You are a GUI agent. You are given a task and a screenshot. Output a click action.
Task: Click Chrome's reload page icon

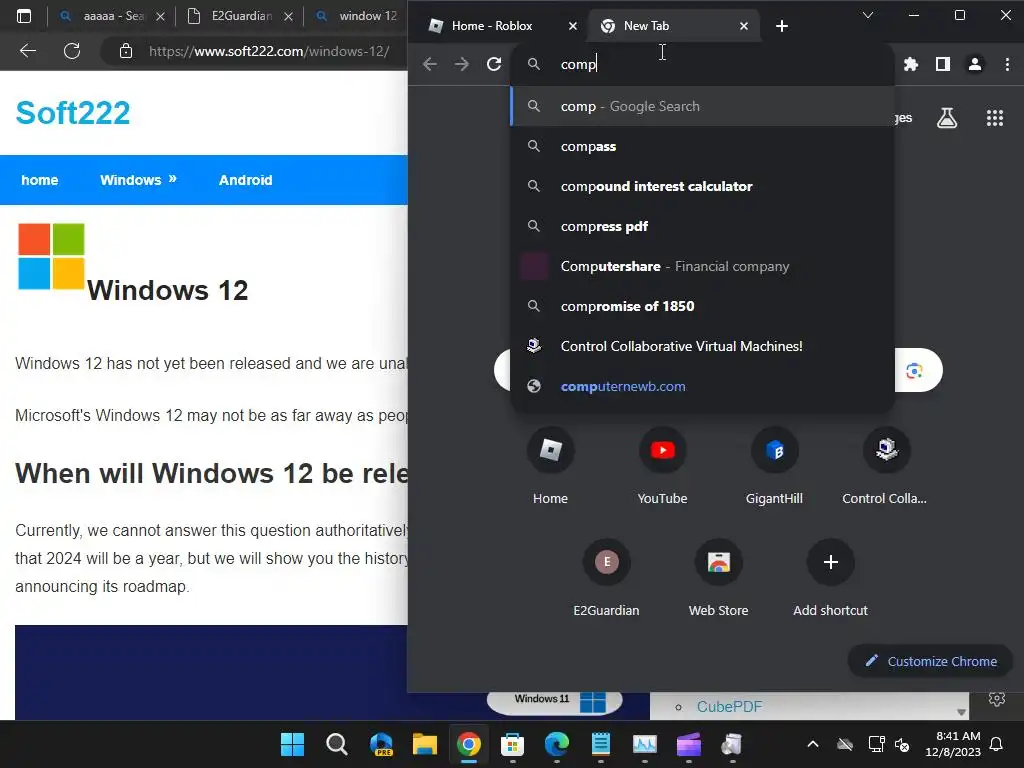[494, 64]
